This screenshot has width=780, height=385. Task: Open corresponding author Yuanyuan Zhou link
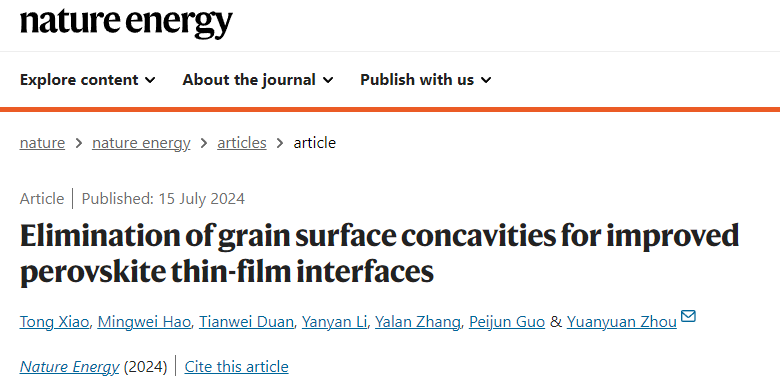coord(622,322)
